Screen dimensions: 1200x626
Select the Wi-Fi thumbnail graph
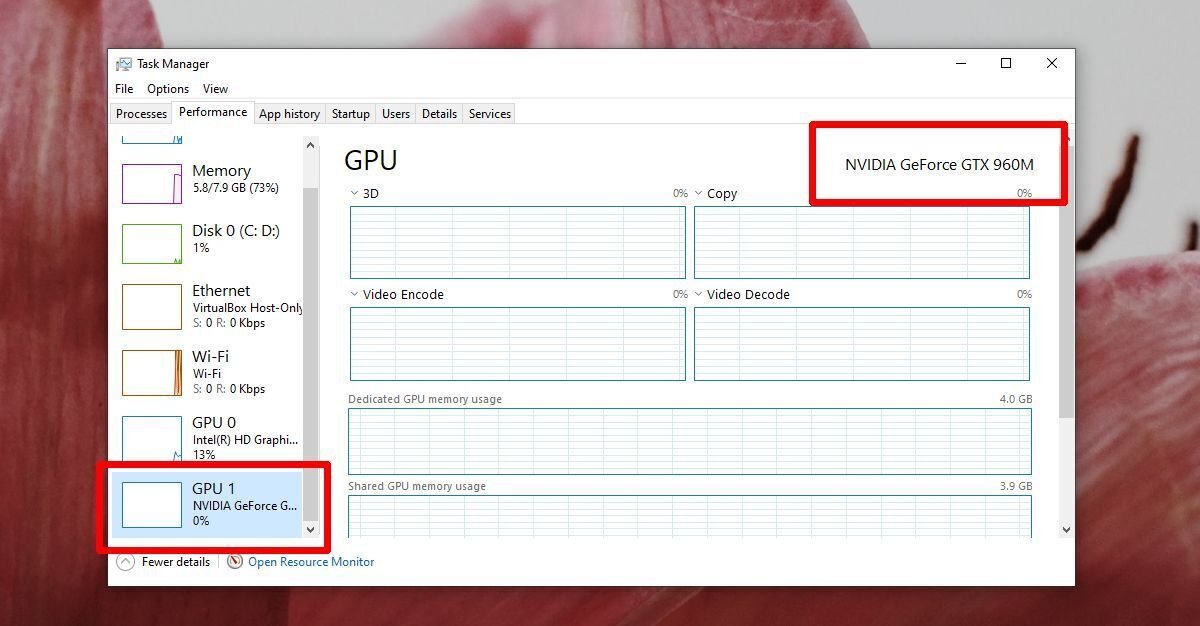(152, 373)
